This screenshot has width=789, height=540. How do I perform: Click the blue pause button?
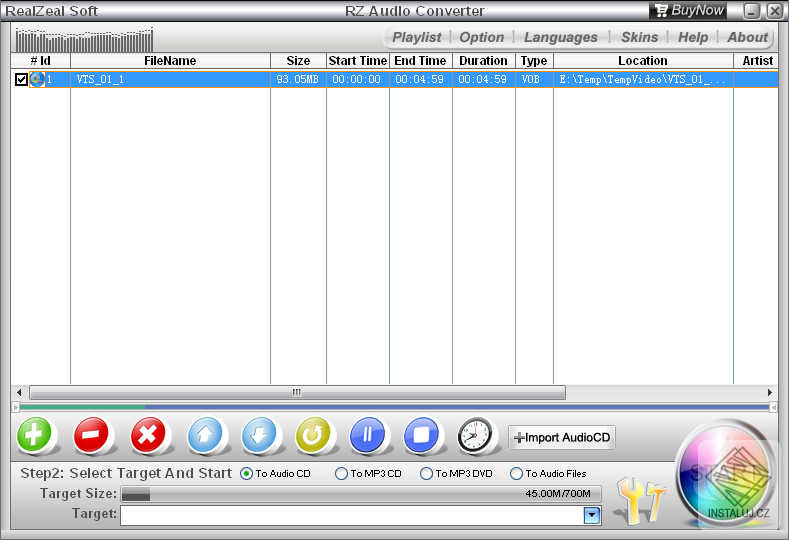point(367,434)
